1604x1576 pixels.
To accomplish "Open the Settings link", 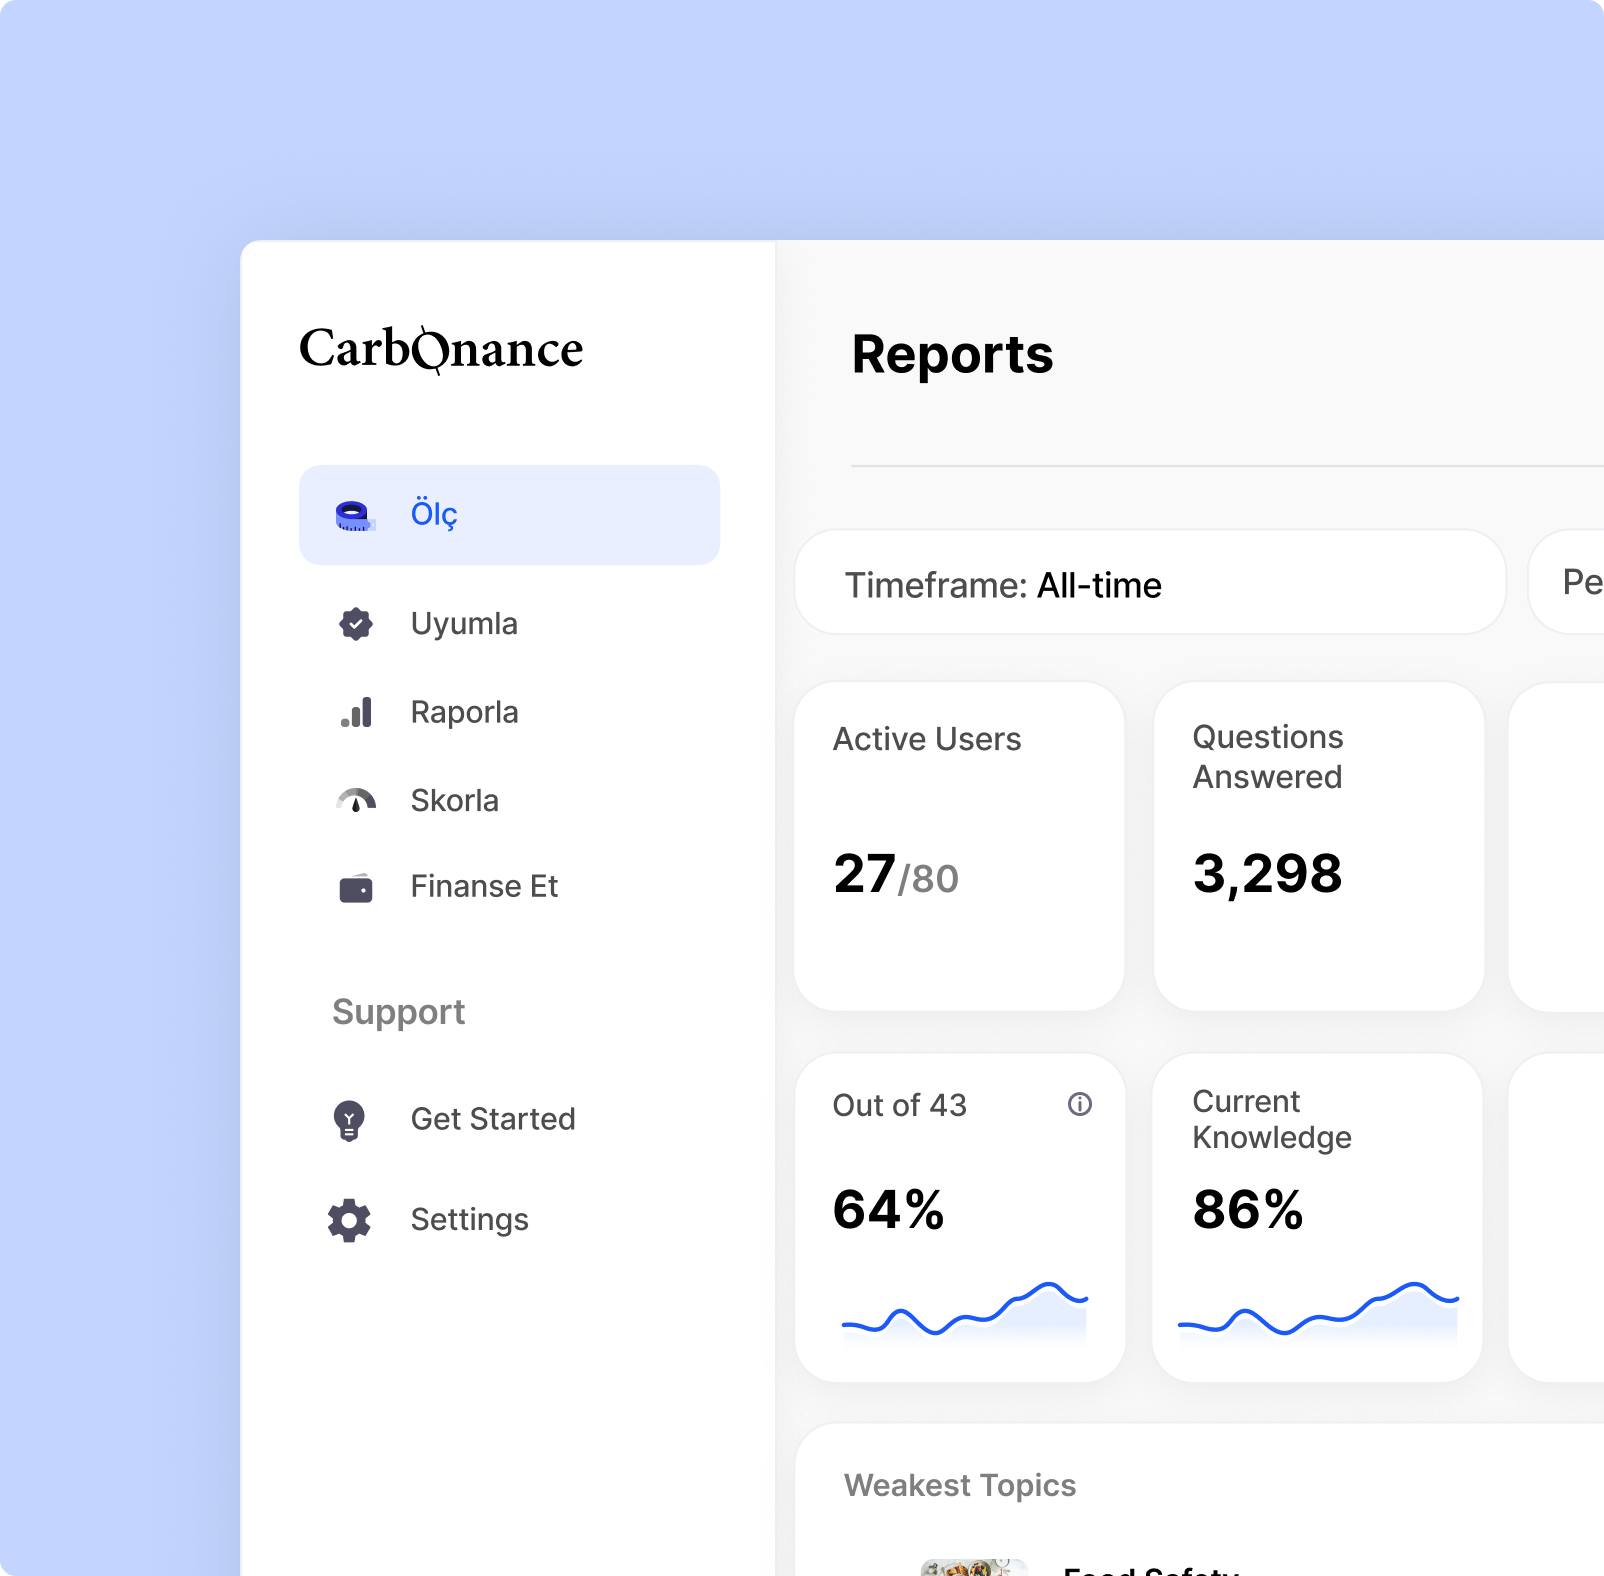I will 469,1220.
